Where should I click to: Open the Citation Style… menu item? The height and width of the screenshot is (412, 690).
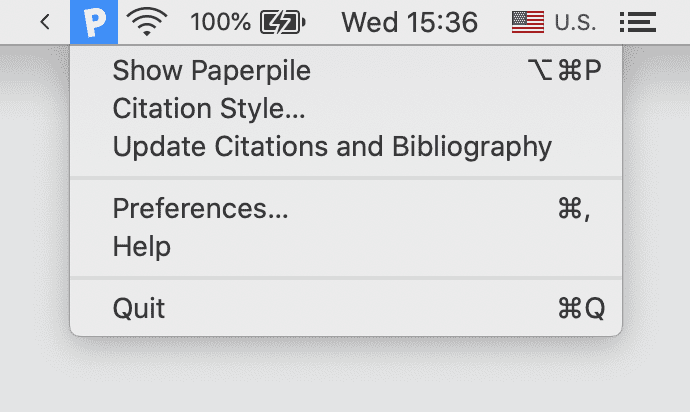pyautogui.click(x=209, y=108)
